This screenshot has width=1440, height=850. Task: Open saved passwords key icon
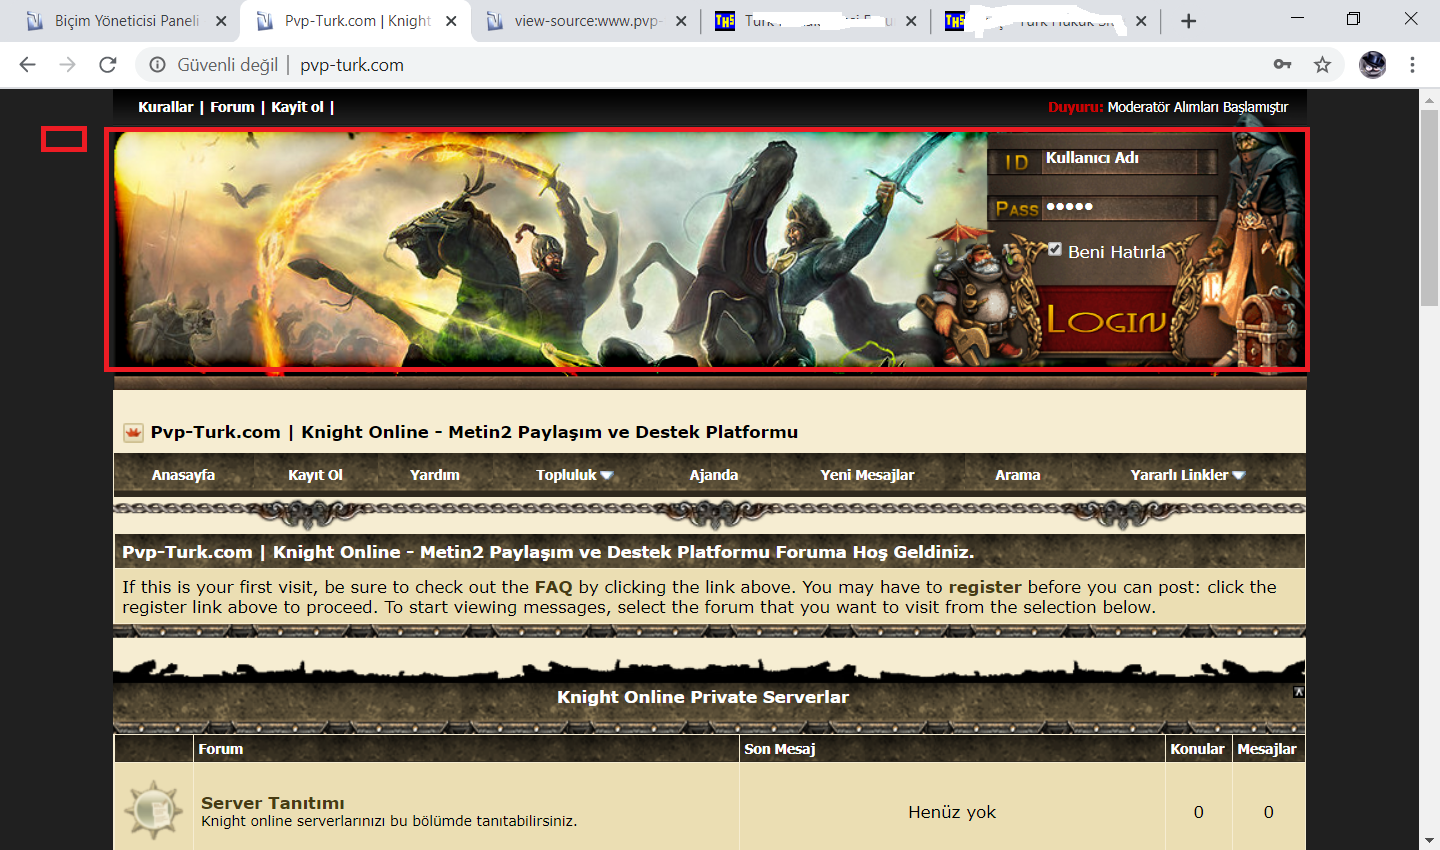coord(1282,65)
